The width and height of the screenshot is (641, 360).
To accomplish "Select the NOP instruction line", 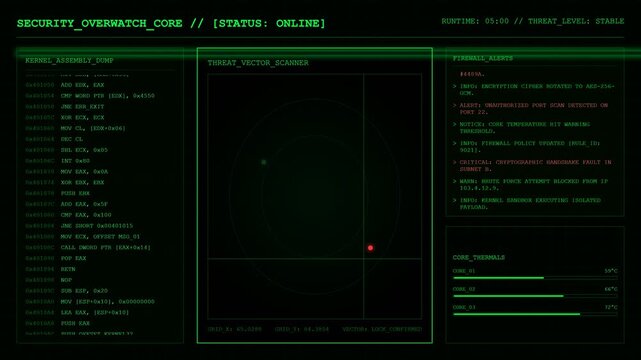I will (49, 280).
